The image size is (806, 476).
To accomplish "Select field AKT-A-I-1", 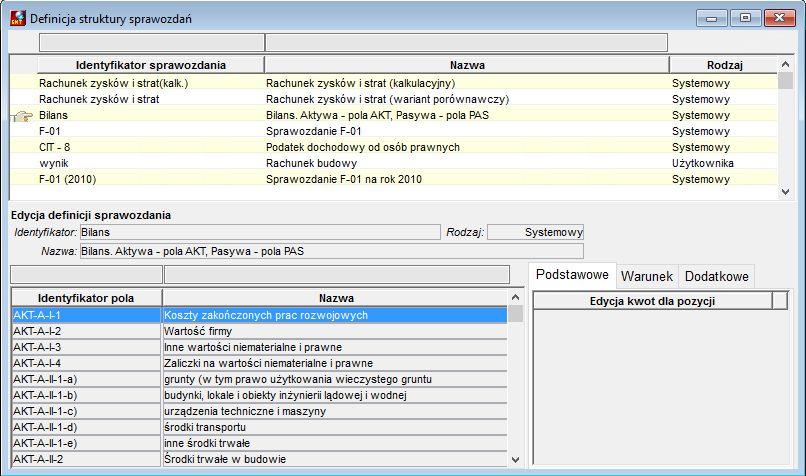I will pyautogui.click(x=86, y=315).
